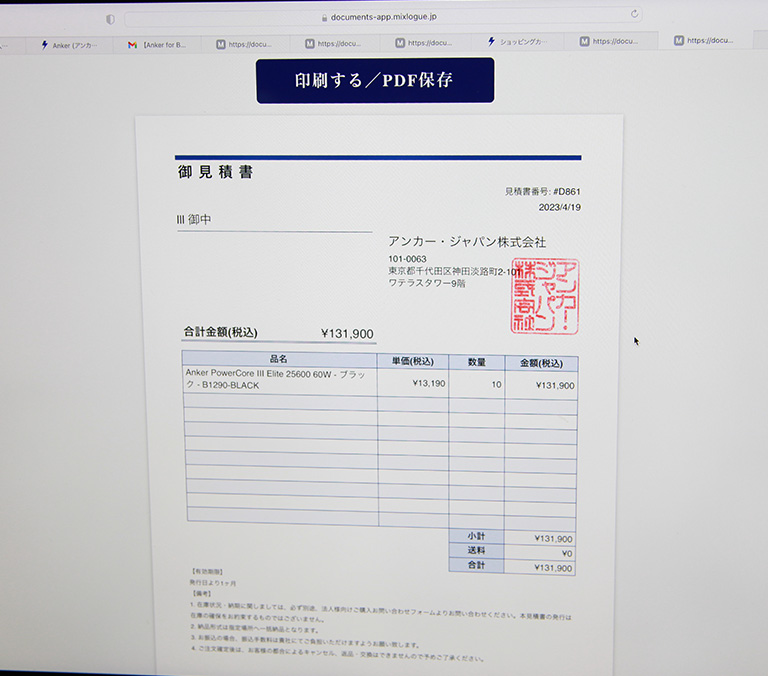Click ¥131,900 in the final 合計 row

(553, 568)
